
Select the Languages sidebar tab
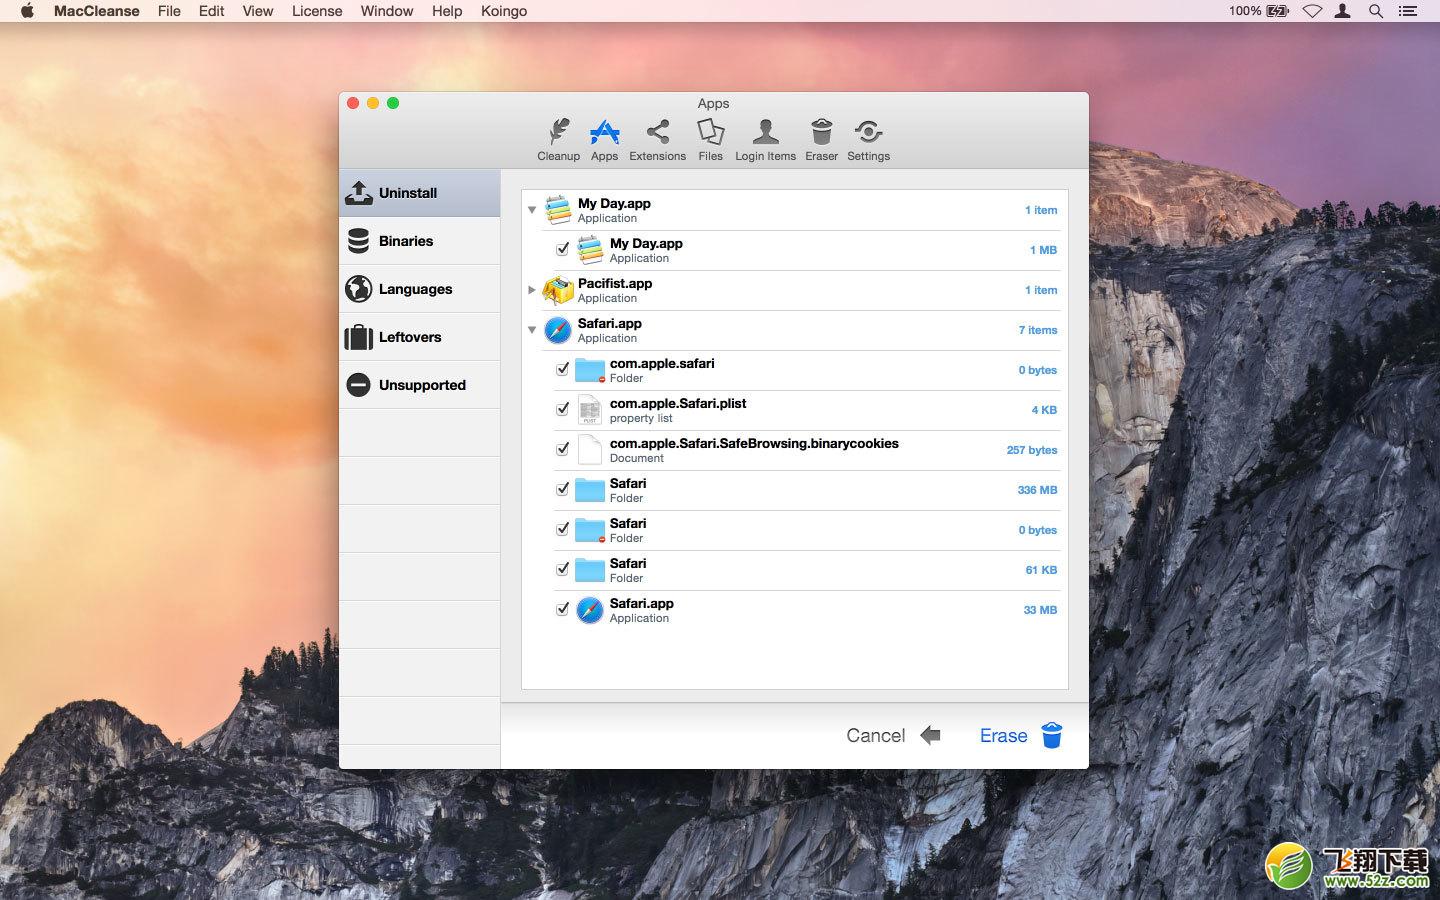tap(420, 289)
